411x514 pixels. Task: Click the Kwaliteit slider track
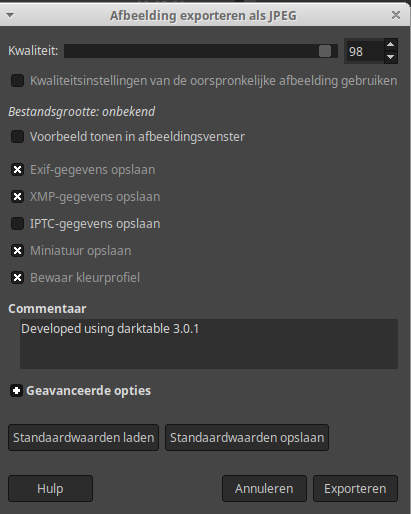pyautogui.click(x=201, y=51)
